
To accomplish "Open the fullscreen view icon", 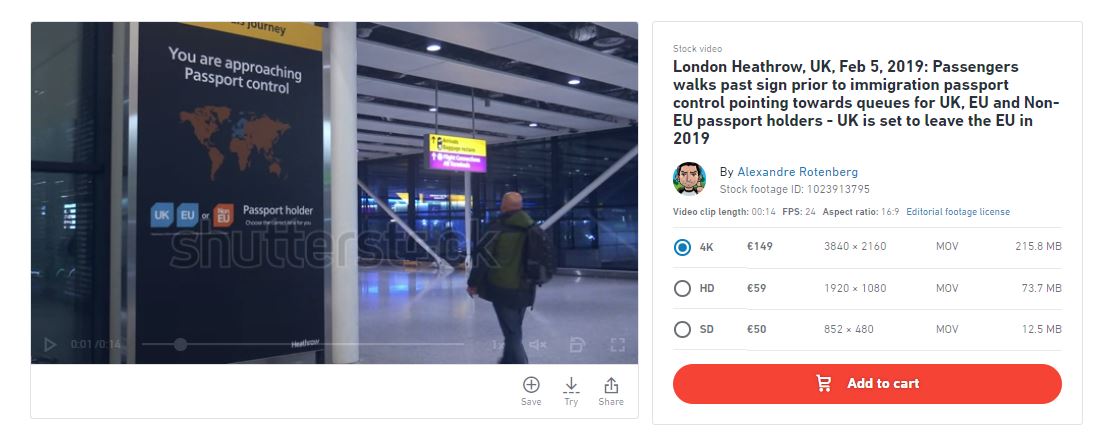I will click(x=618, y=345).
